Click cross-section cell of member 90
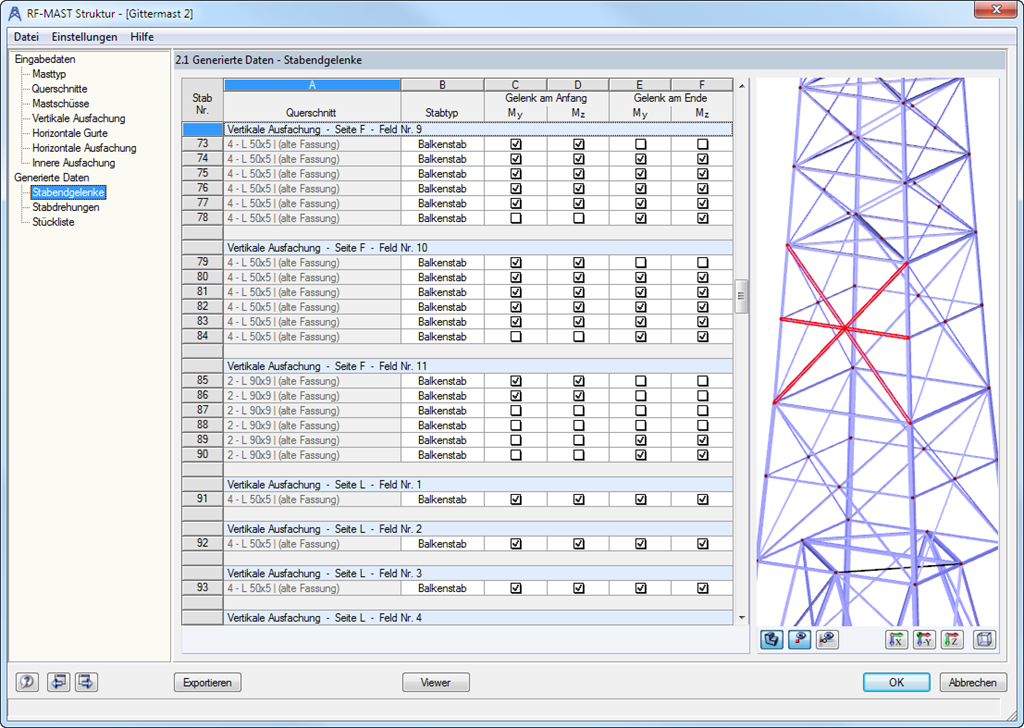The height and width of the screenshot is (728, 1024). click(x=312, y=455)
